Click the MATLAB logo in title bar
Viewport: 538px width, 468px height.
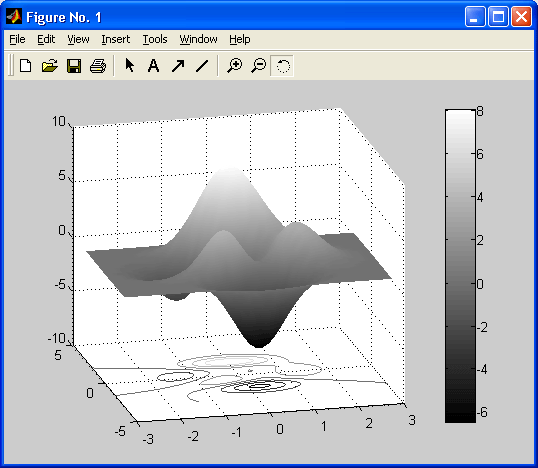(14, 16)
